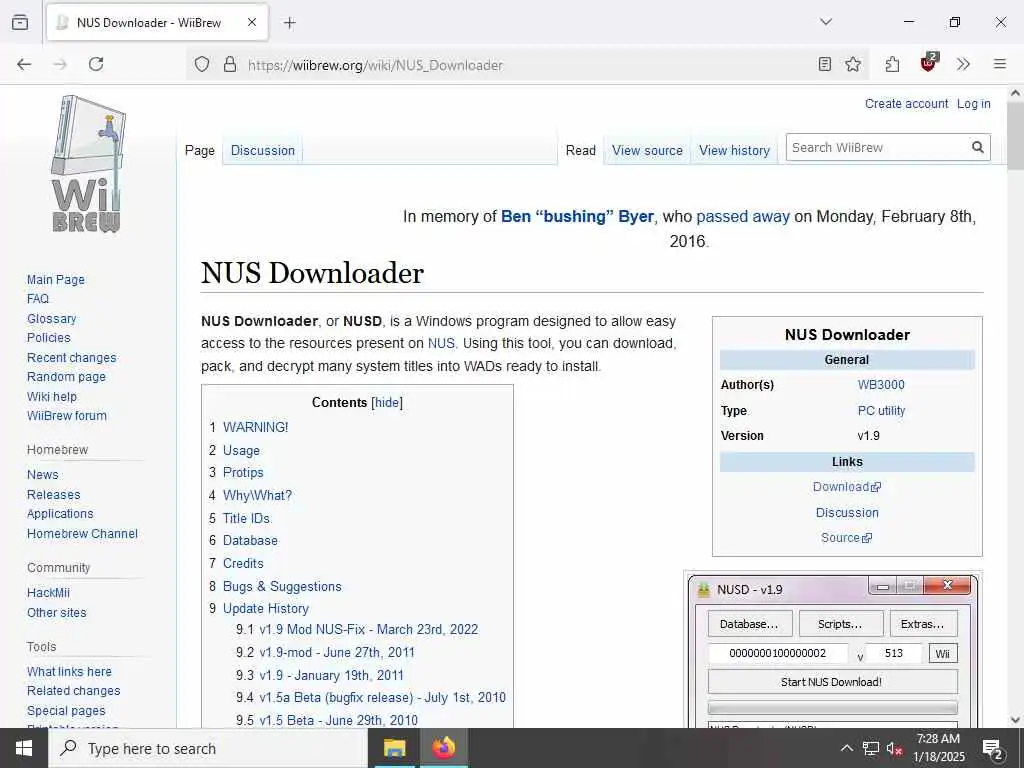Open Recent changes sidebar link
Image resolution: width=1024 pixels, height=768 pixels.
click(71, 358)
